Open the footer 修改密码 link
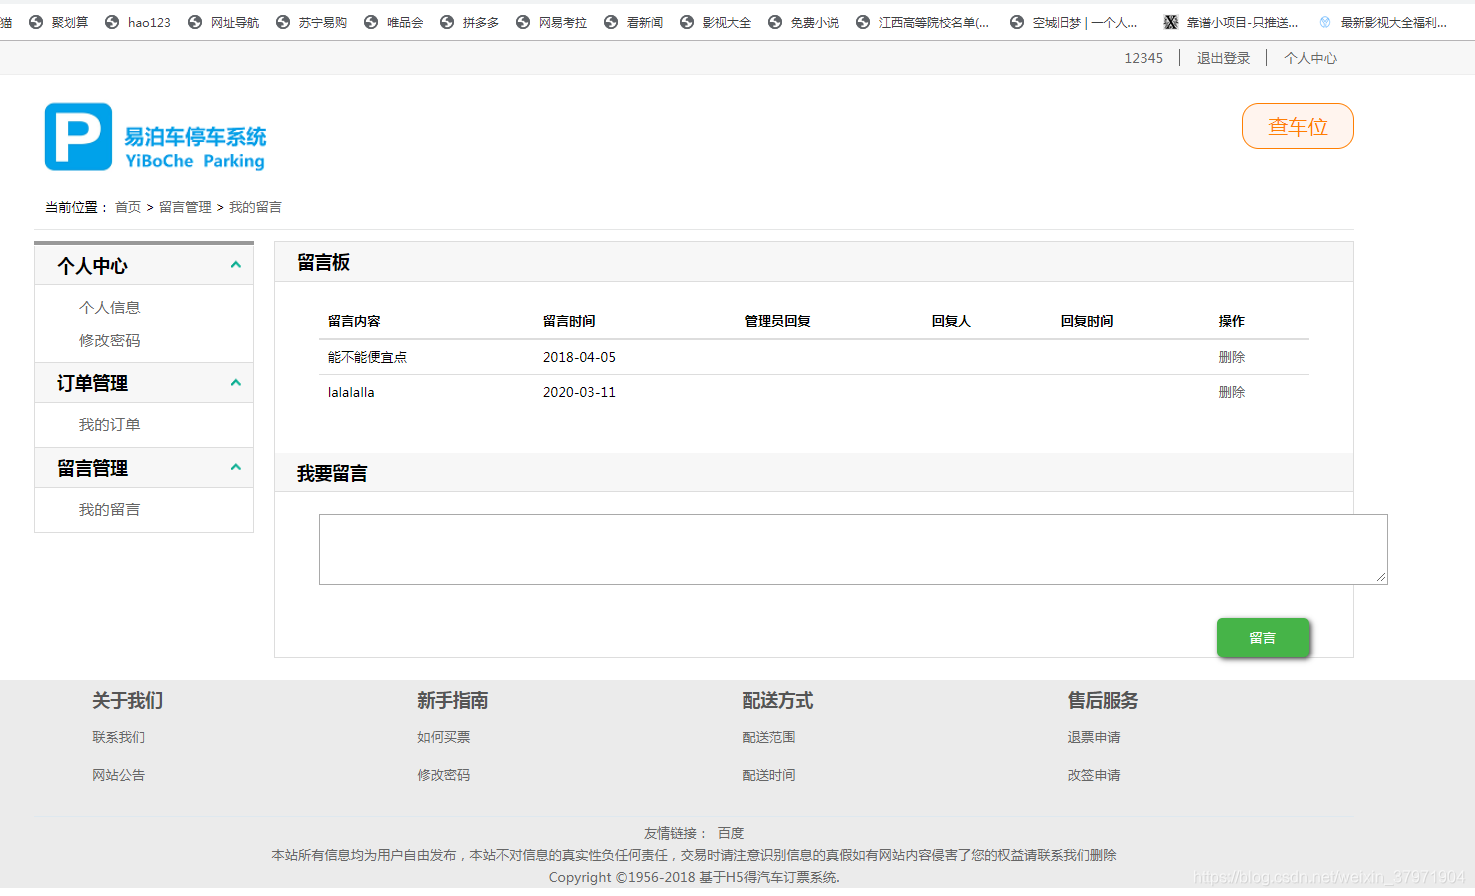Screen dimensions: 1475x896 coord(444,775)
